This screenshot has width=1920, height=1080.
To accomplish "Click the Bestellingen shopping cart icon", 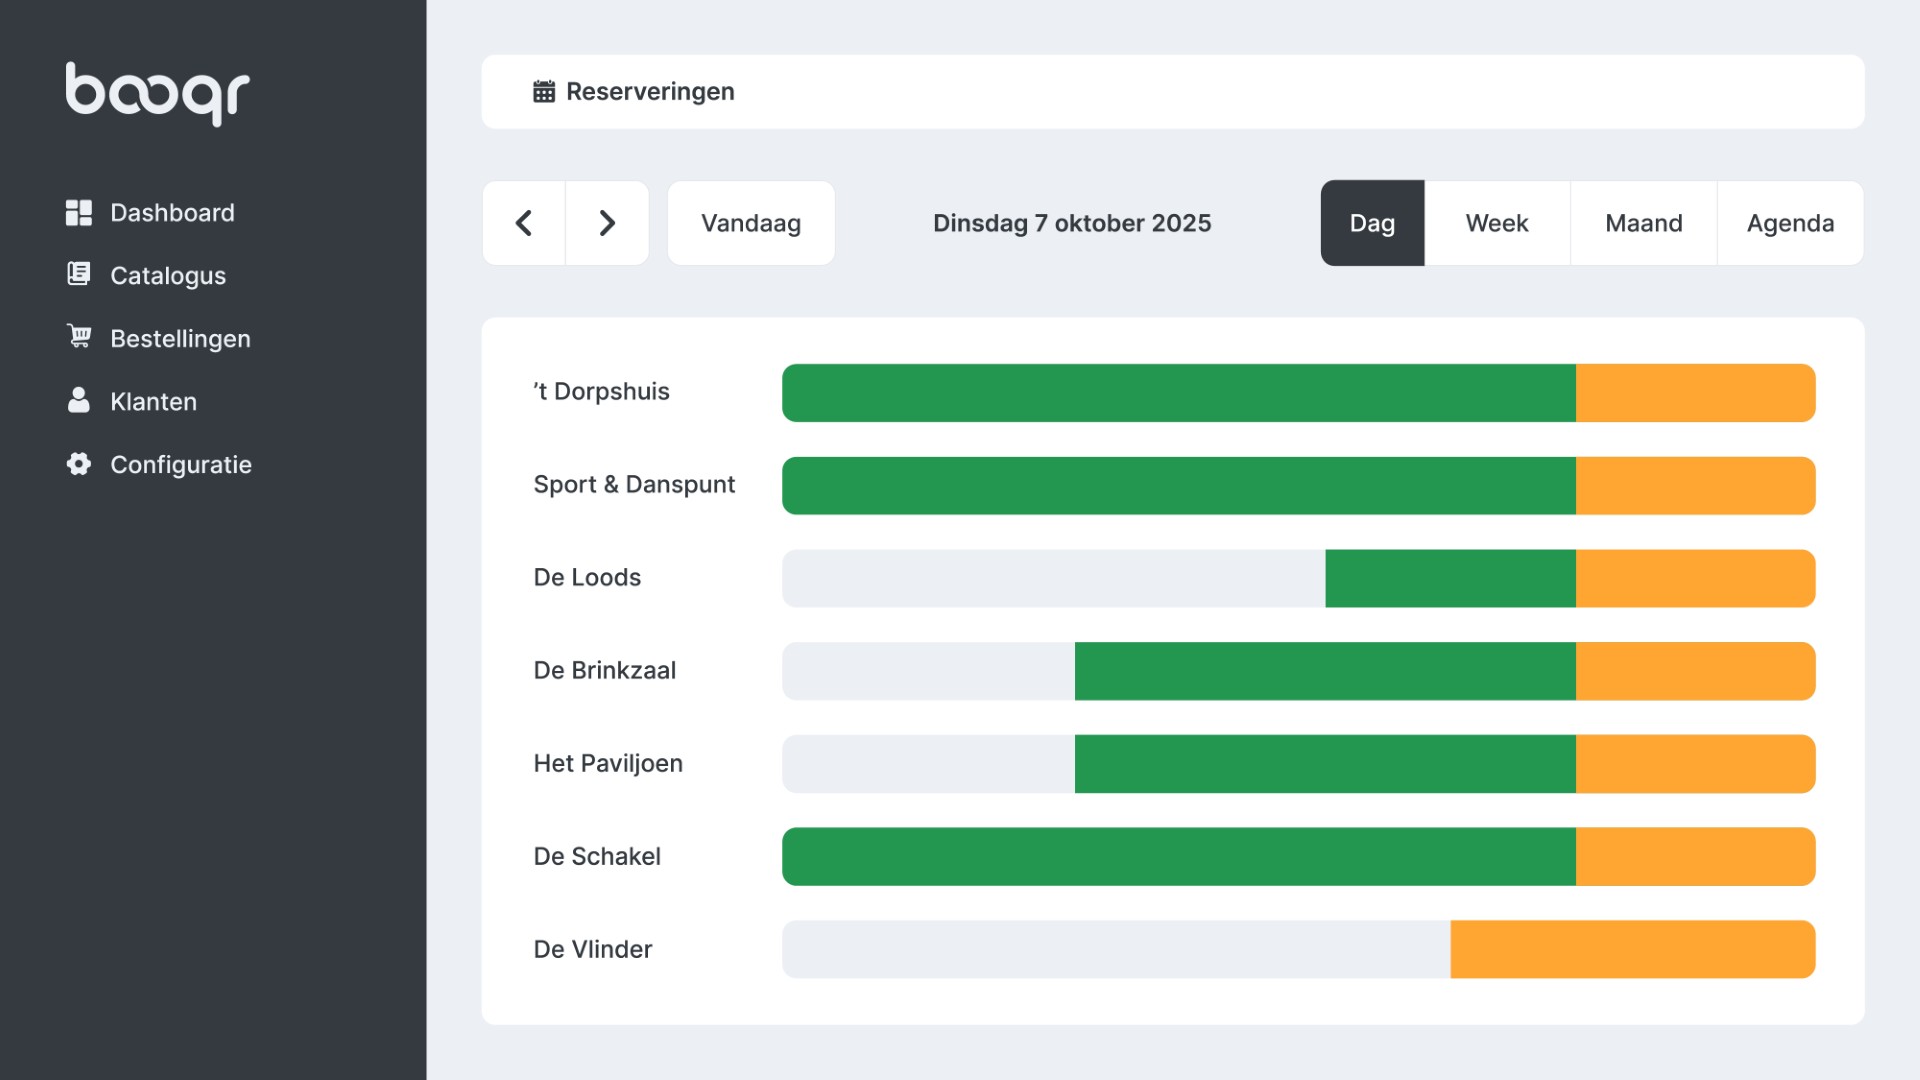I will tap(78, 337).
